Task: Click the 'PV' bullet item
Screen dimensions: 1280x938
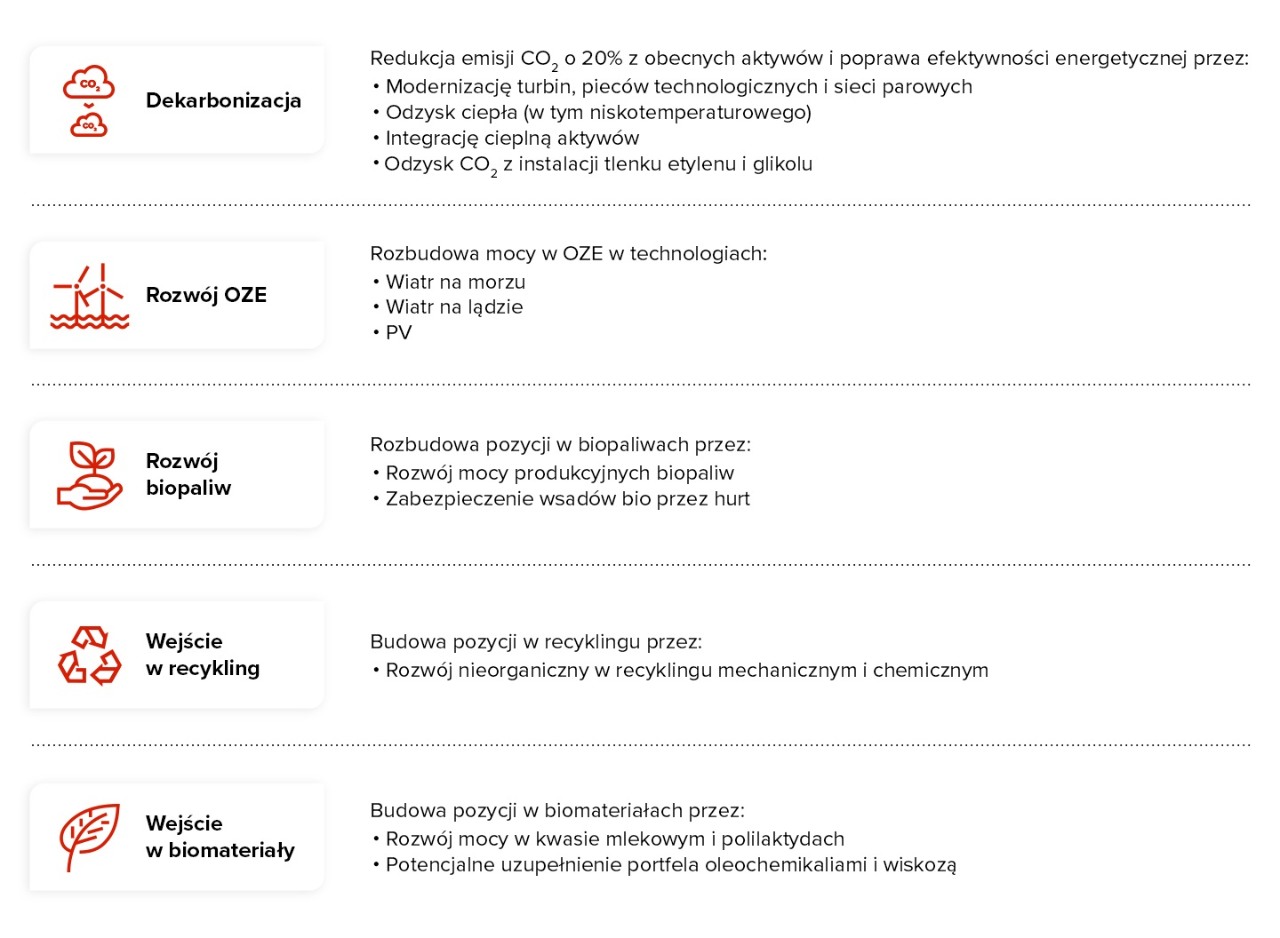Action: pyautogui.click(x=398, y=333)
